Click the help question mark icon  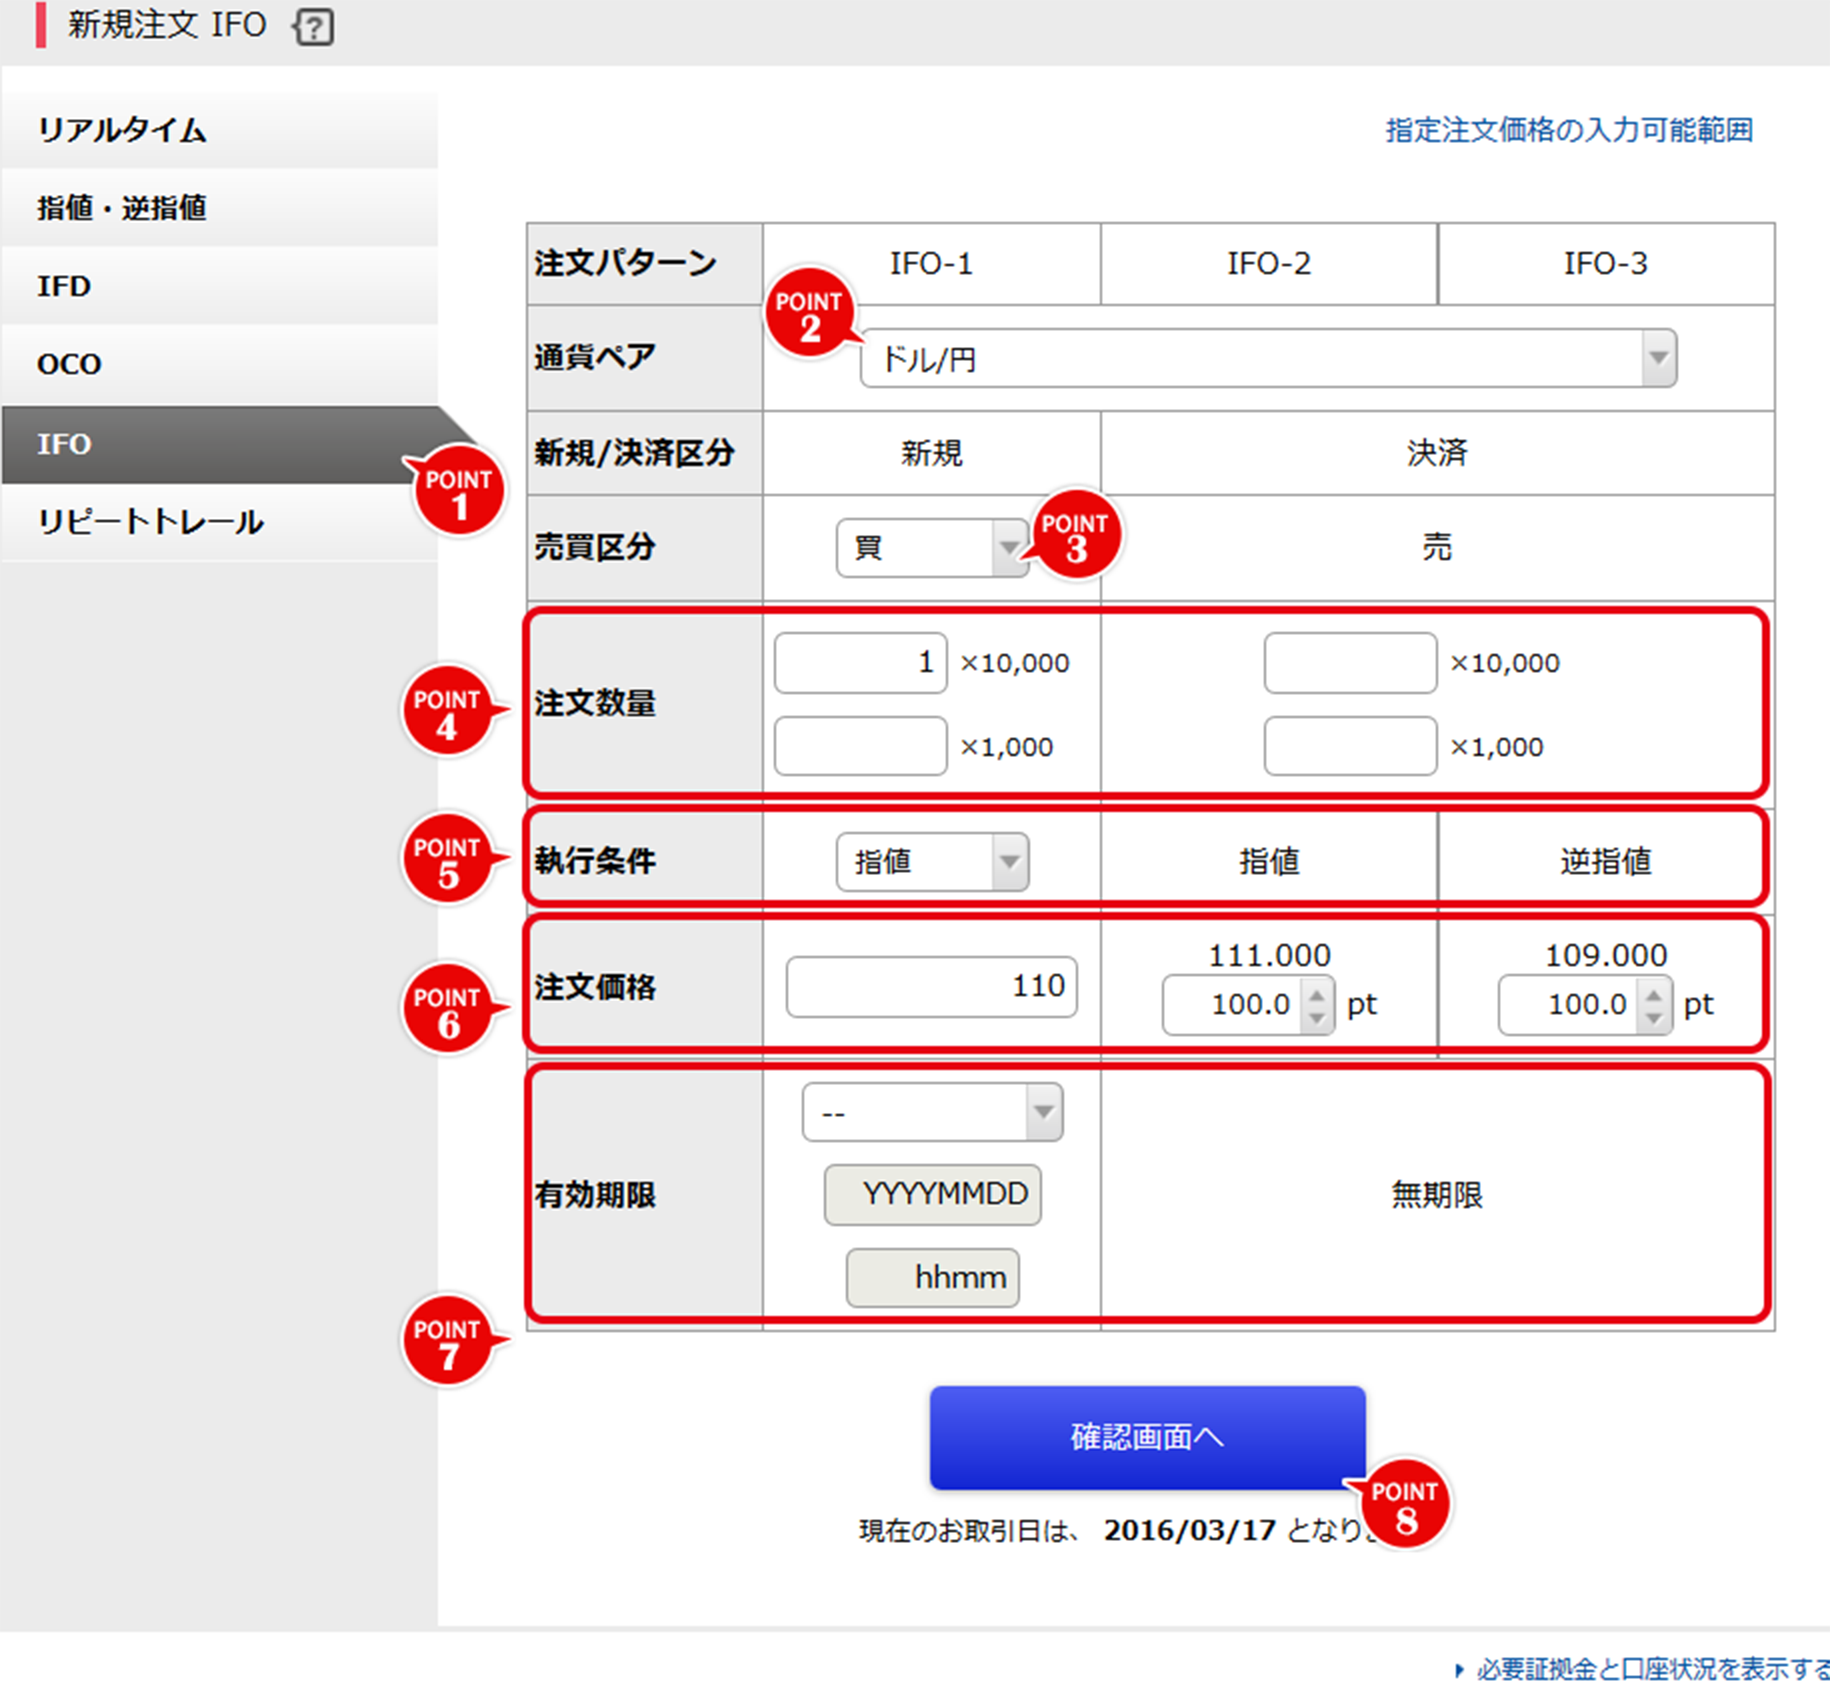pos(314,27)
